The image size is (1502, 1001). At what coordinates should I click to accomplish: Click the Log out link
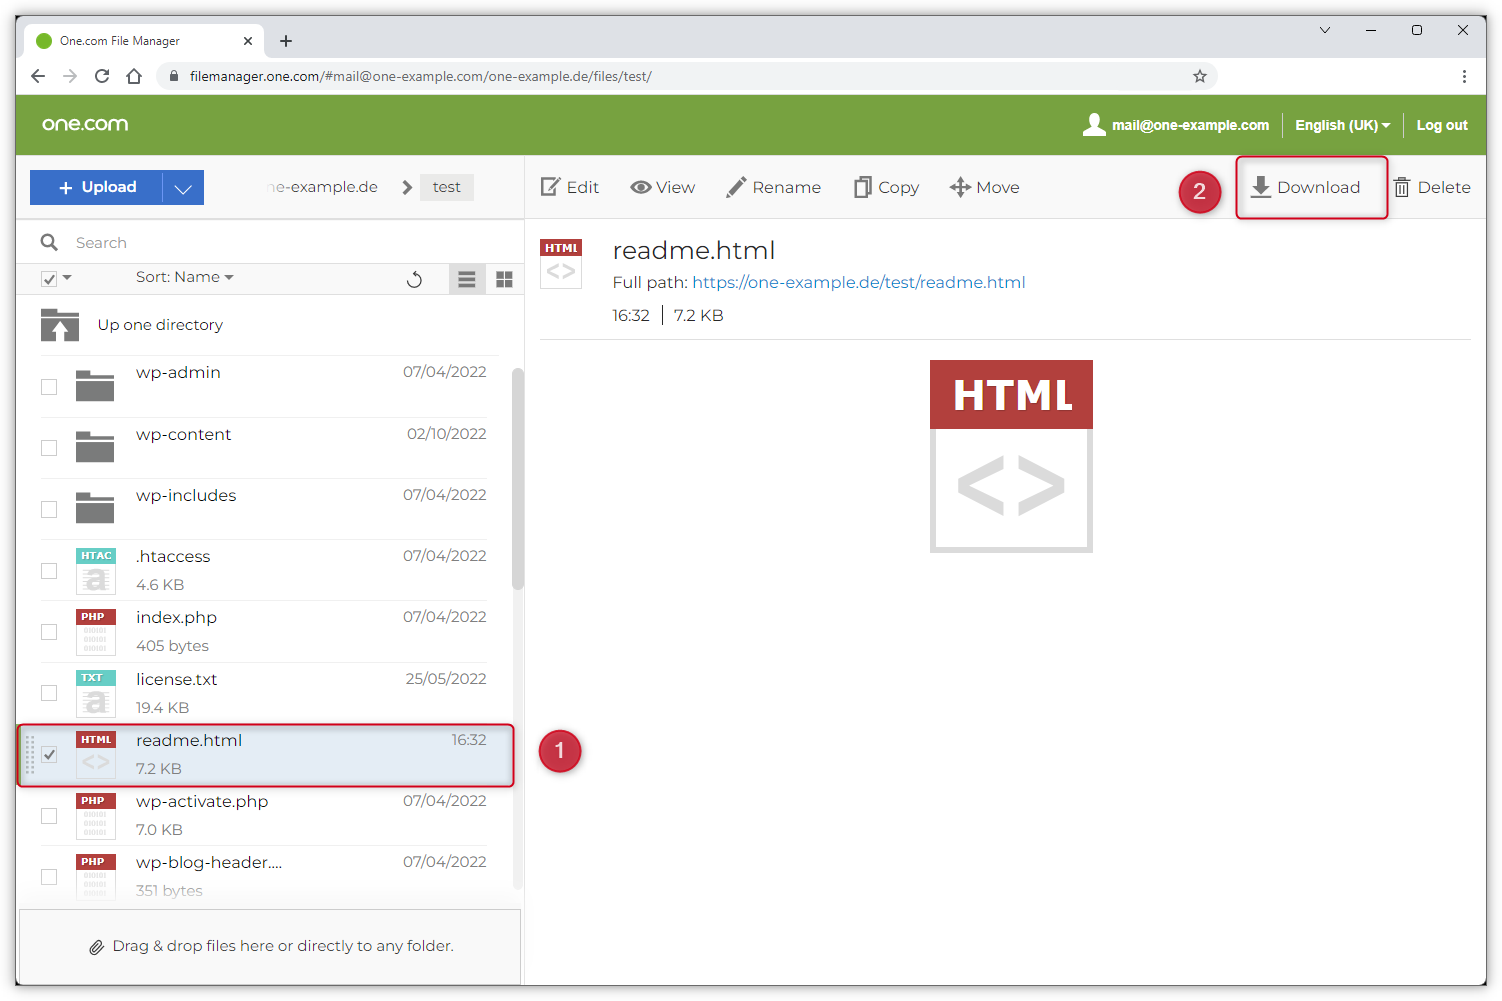1441,125
